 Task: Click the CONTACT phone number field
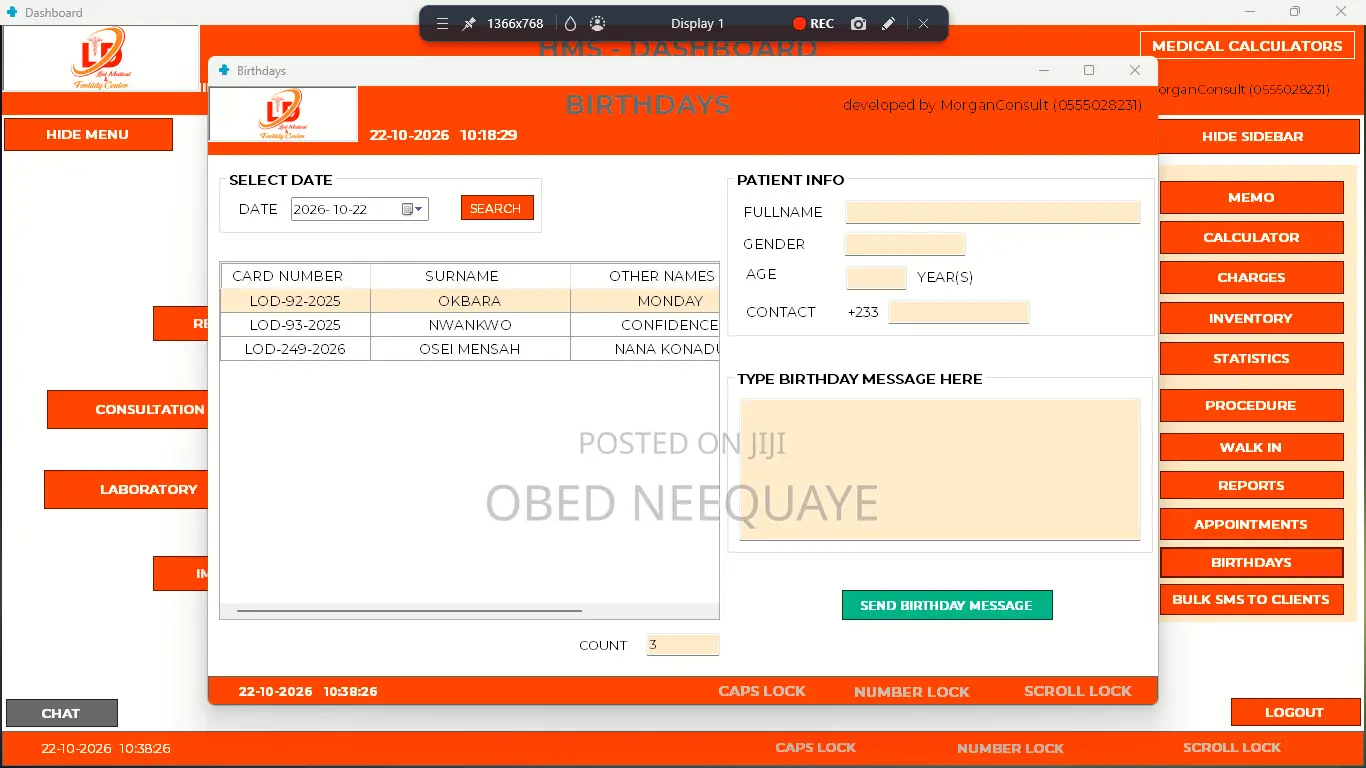coord(959,312)
